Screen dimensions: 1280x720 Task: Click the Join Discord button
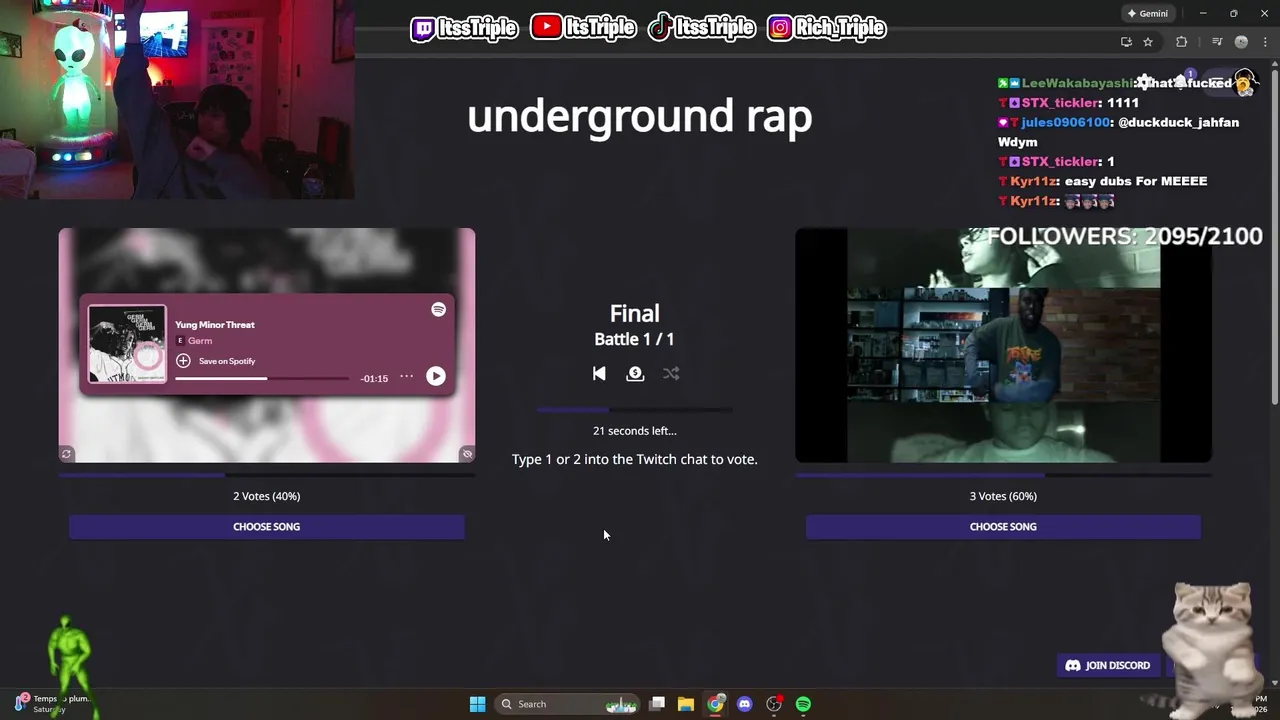pos(1108,665)
